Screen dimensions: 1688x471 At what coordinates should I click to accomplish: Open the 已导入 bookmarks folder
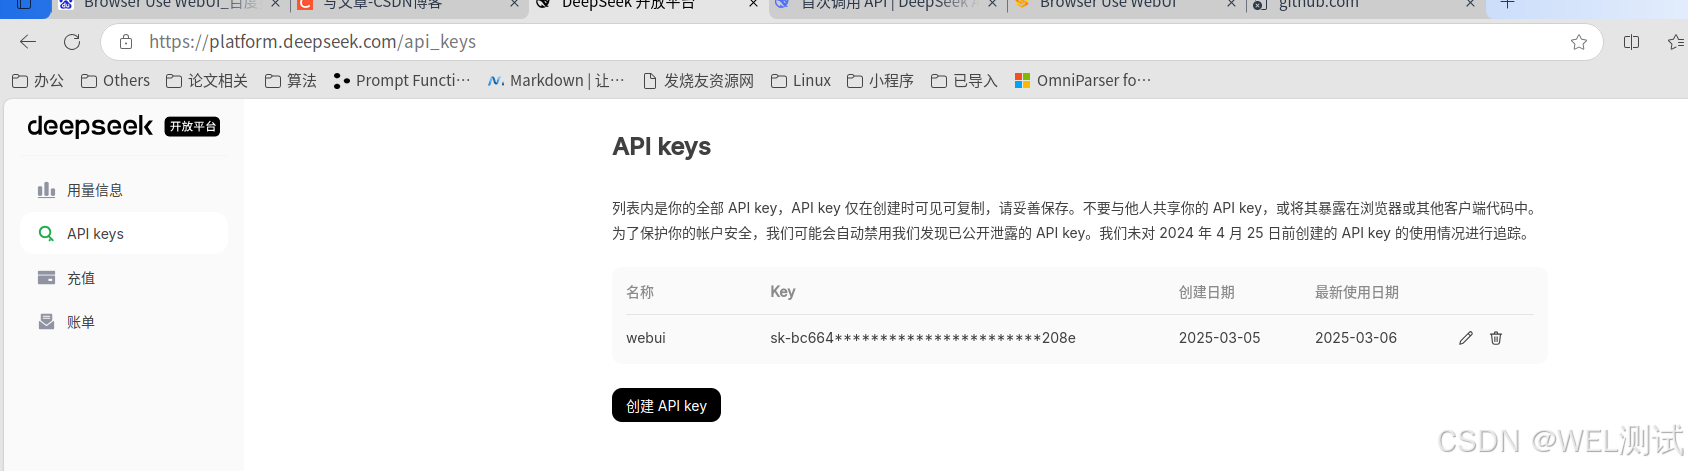(x=964, y=81)
